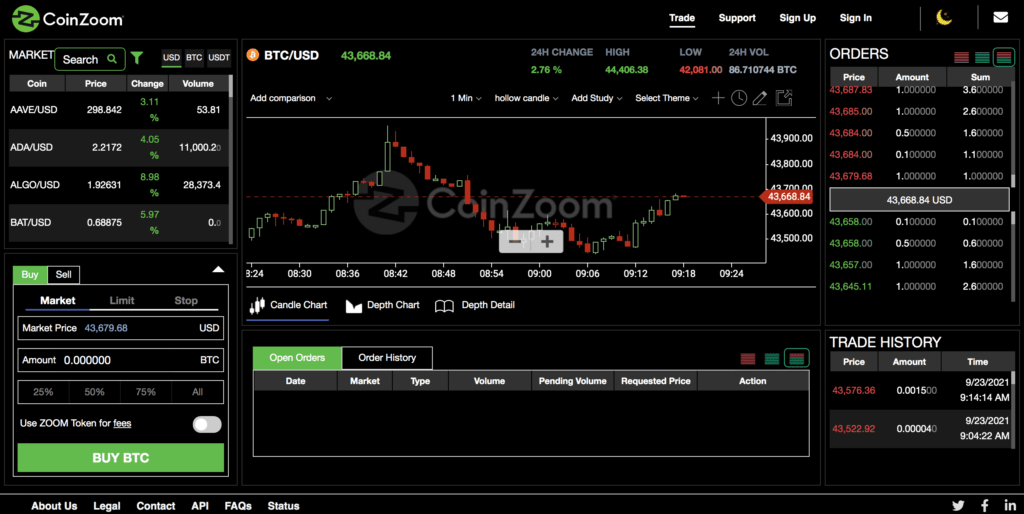This screenshot has height=514, width=1024.
Task: Click the CoinZoom logo
Action: point(67,19)
